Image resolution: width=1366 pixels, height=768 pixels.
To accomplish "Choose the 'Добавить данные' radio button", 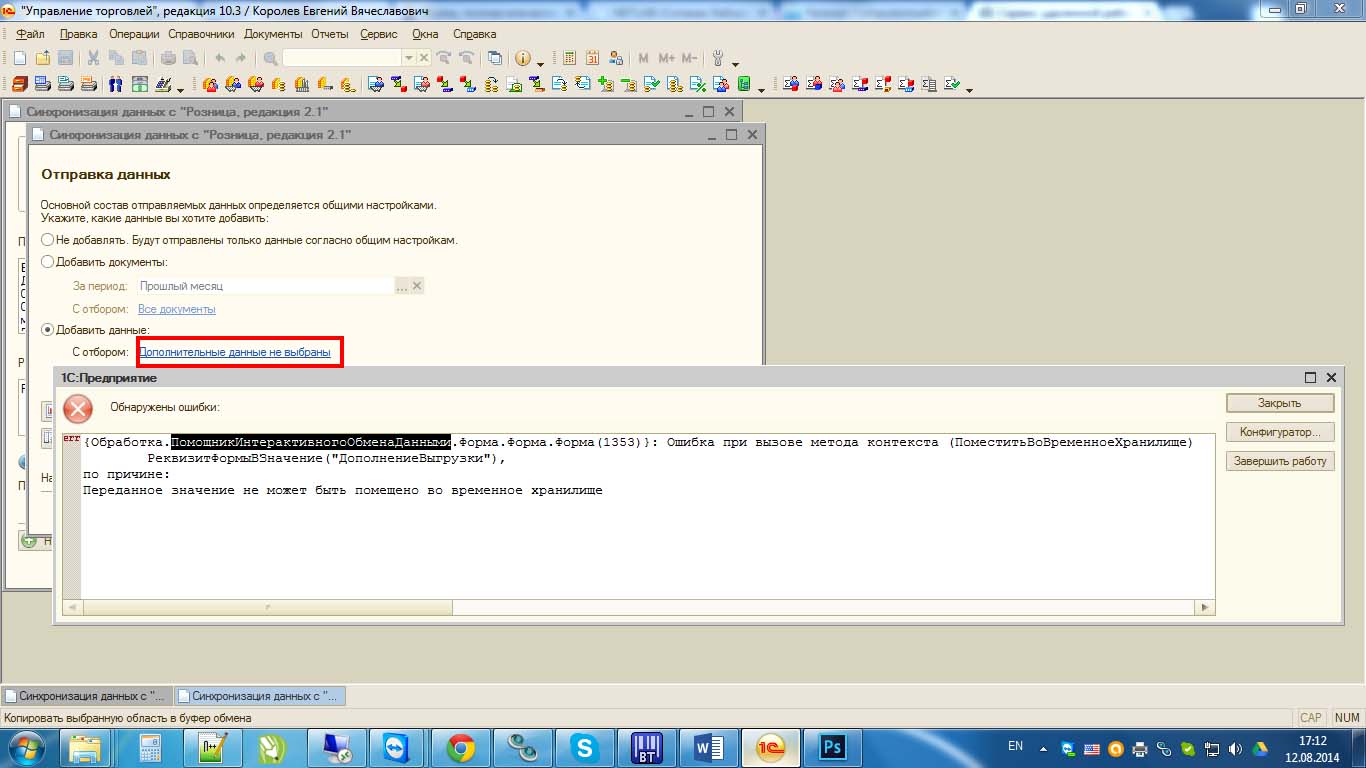I will click(47, 330).
